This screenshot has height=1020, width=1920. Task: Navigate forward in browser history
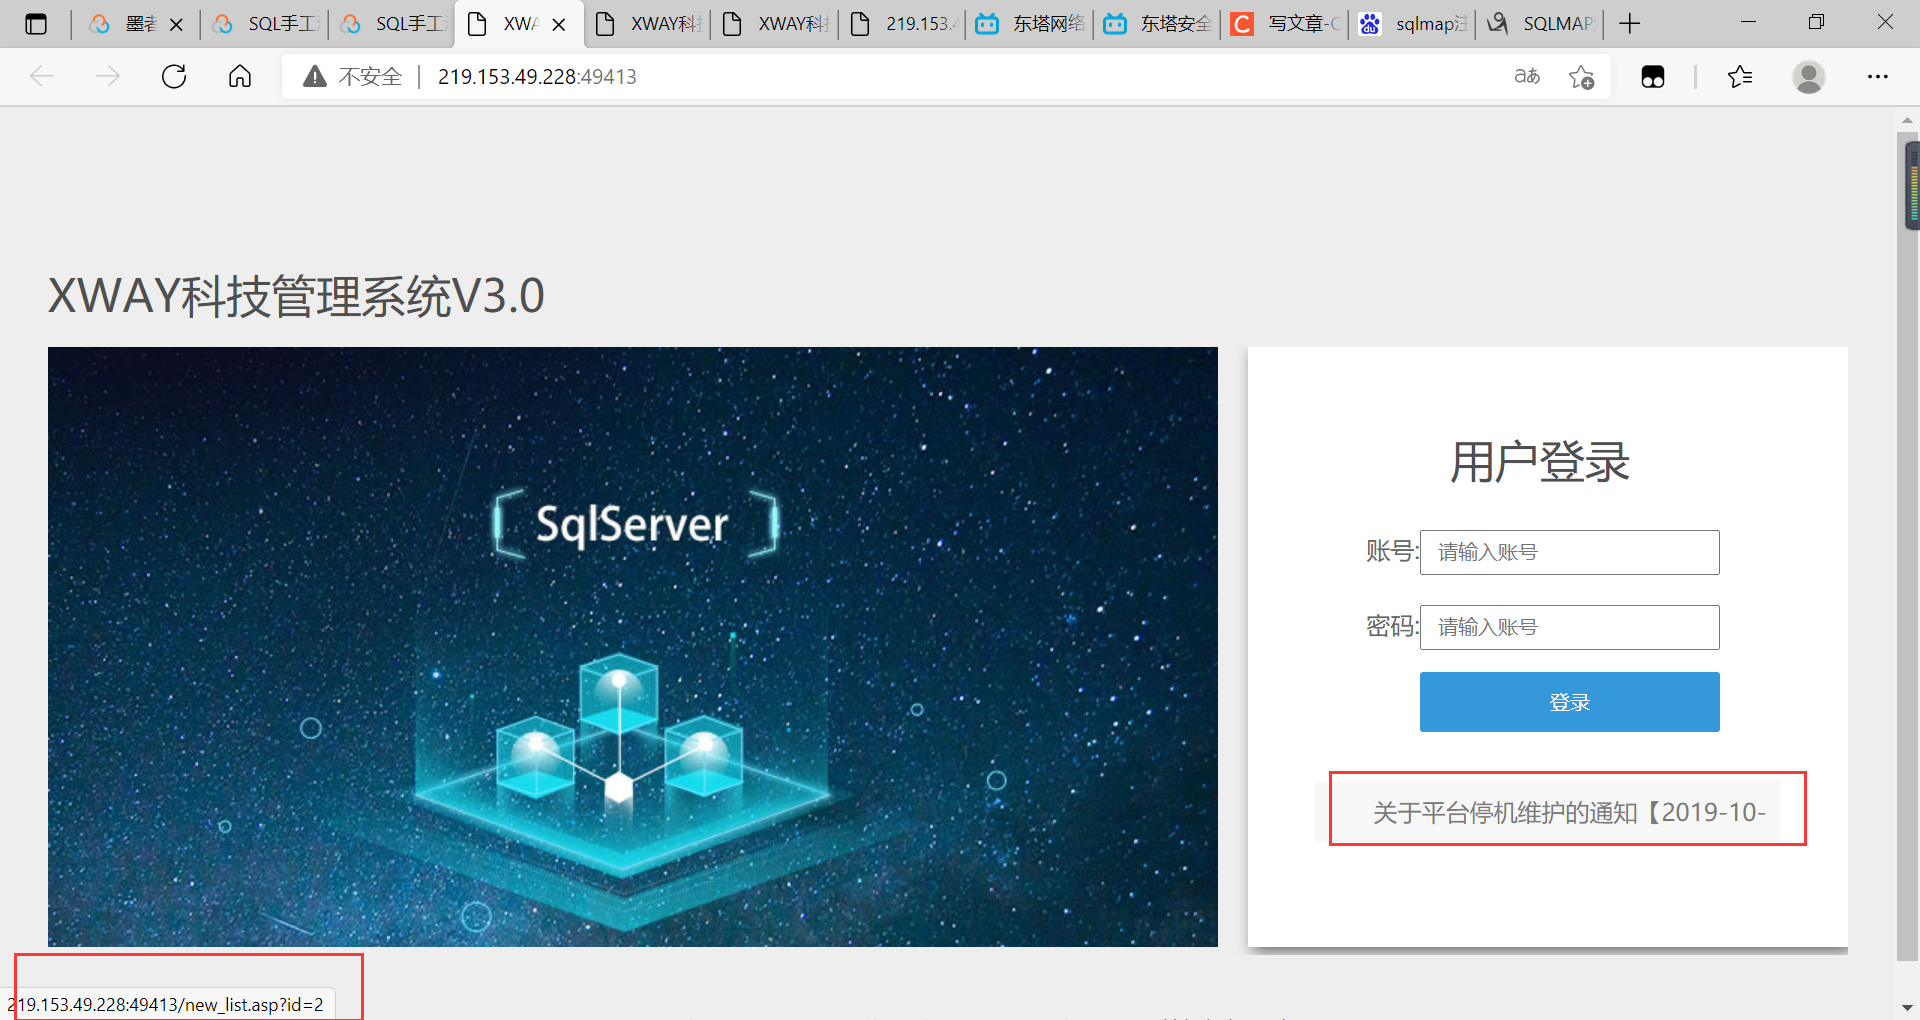pyautogui.click(x=108, y=76)
